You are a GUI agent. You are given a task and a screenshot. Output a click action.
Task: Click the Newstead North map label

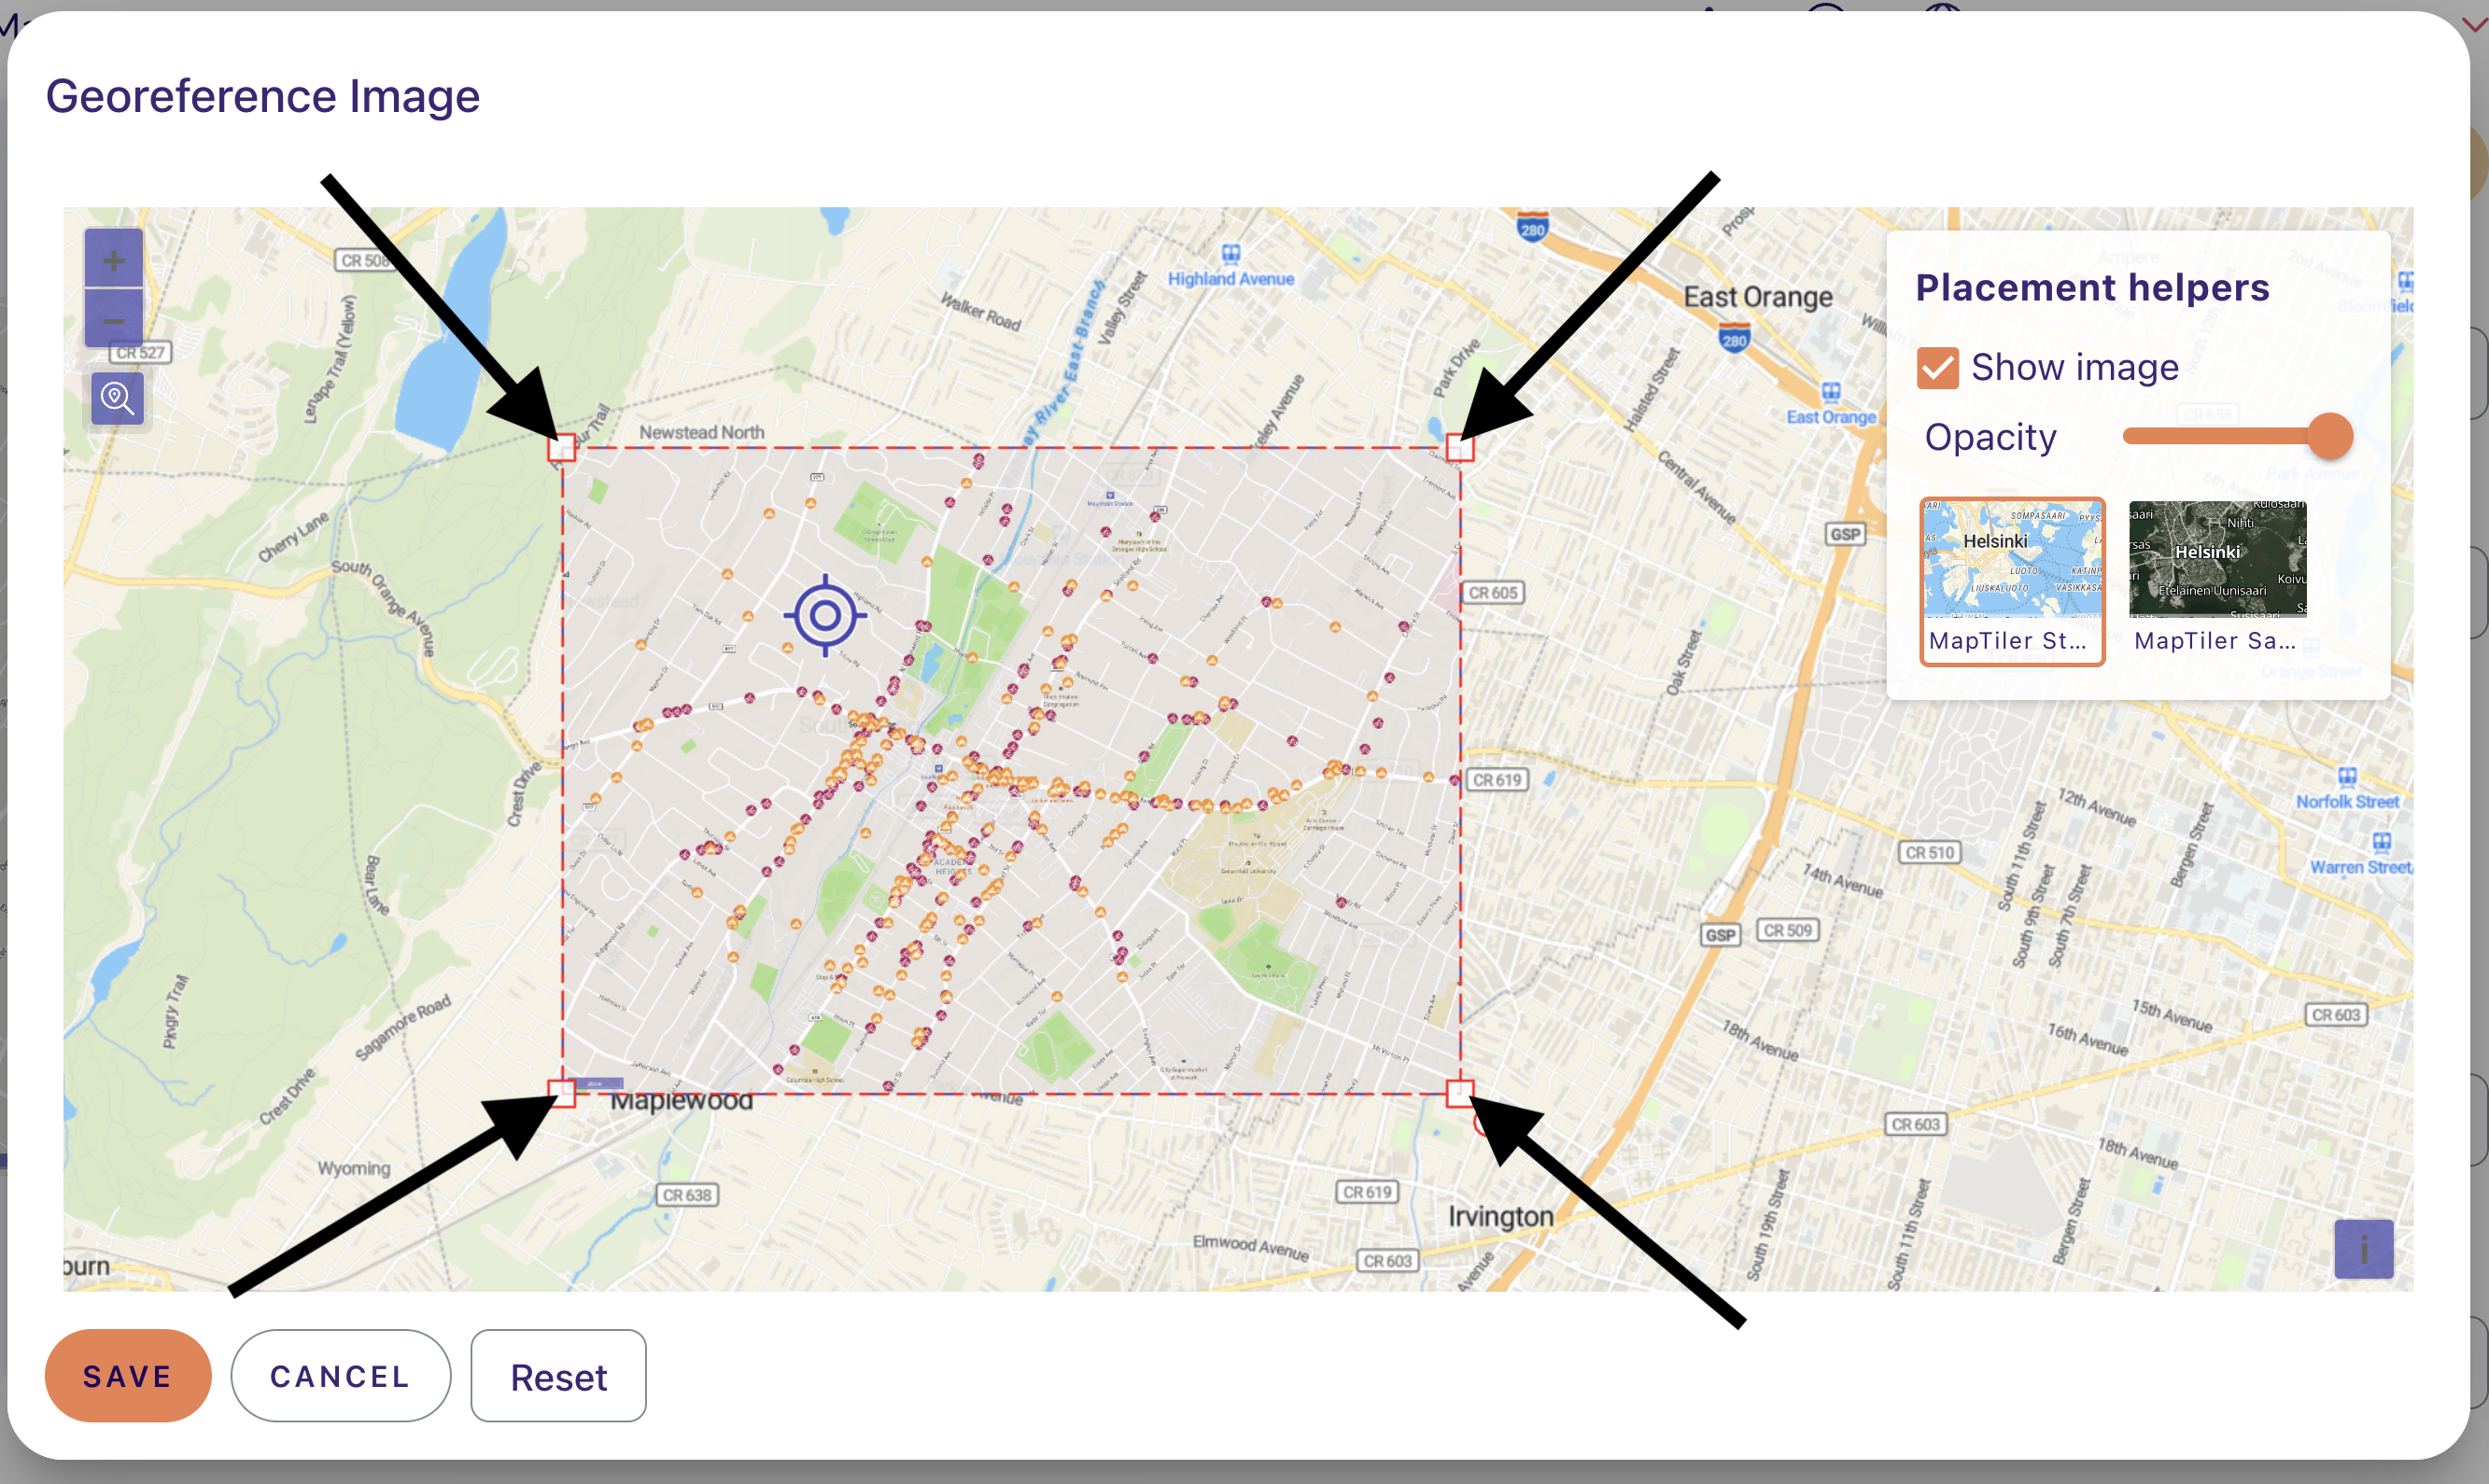pos(702,432)
